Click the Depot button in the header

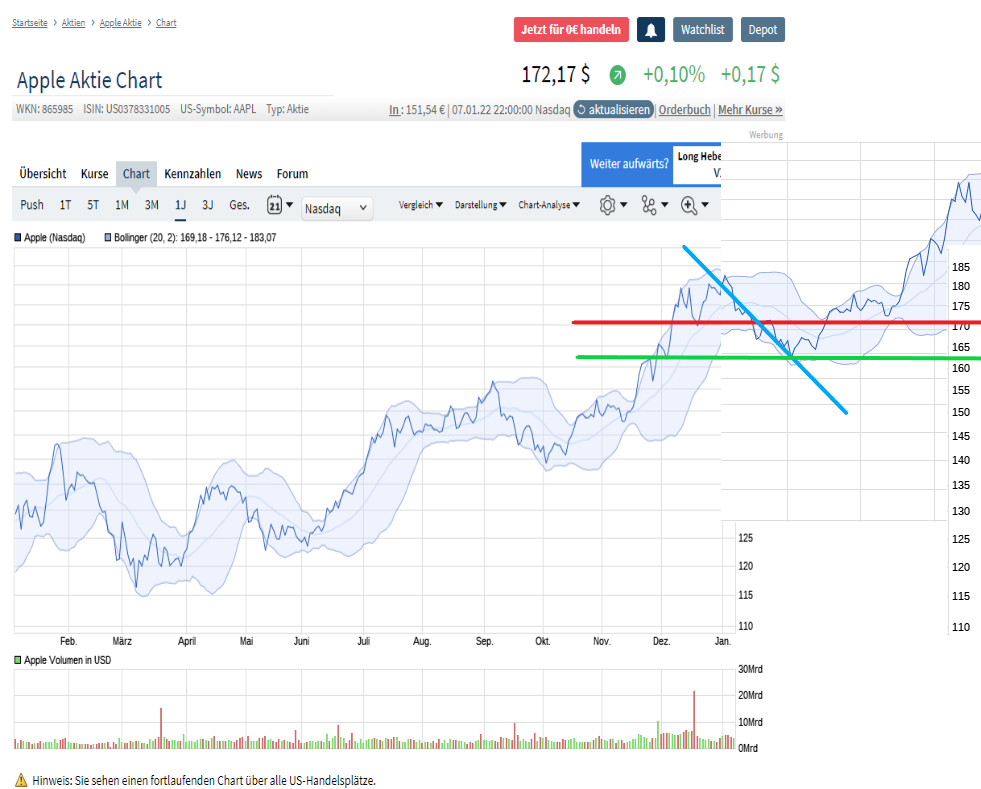coord(762,29)
